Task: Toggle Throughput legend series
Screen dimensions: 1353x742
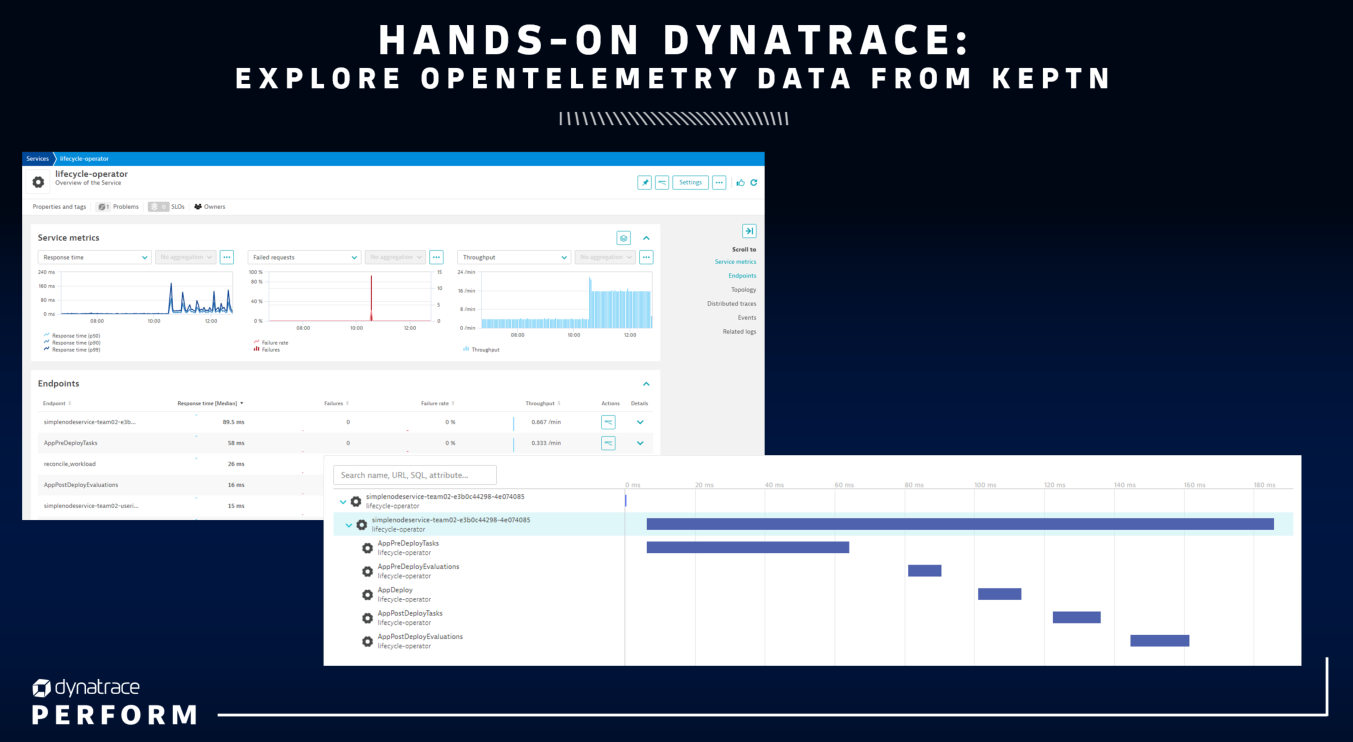Action: (481, 350)
